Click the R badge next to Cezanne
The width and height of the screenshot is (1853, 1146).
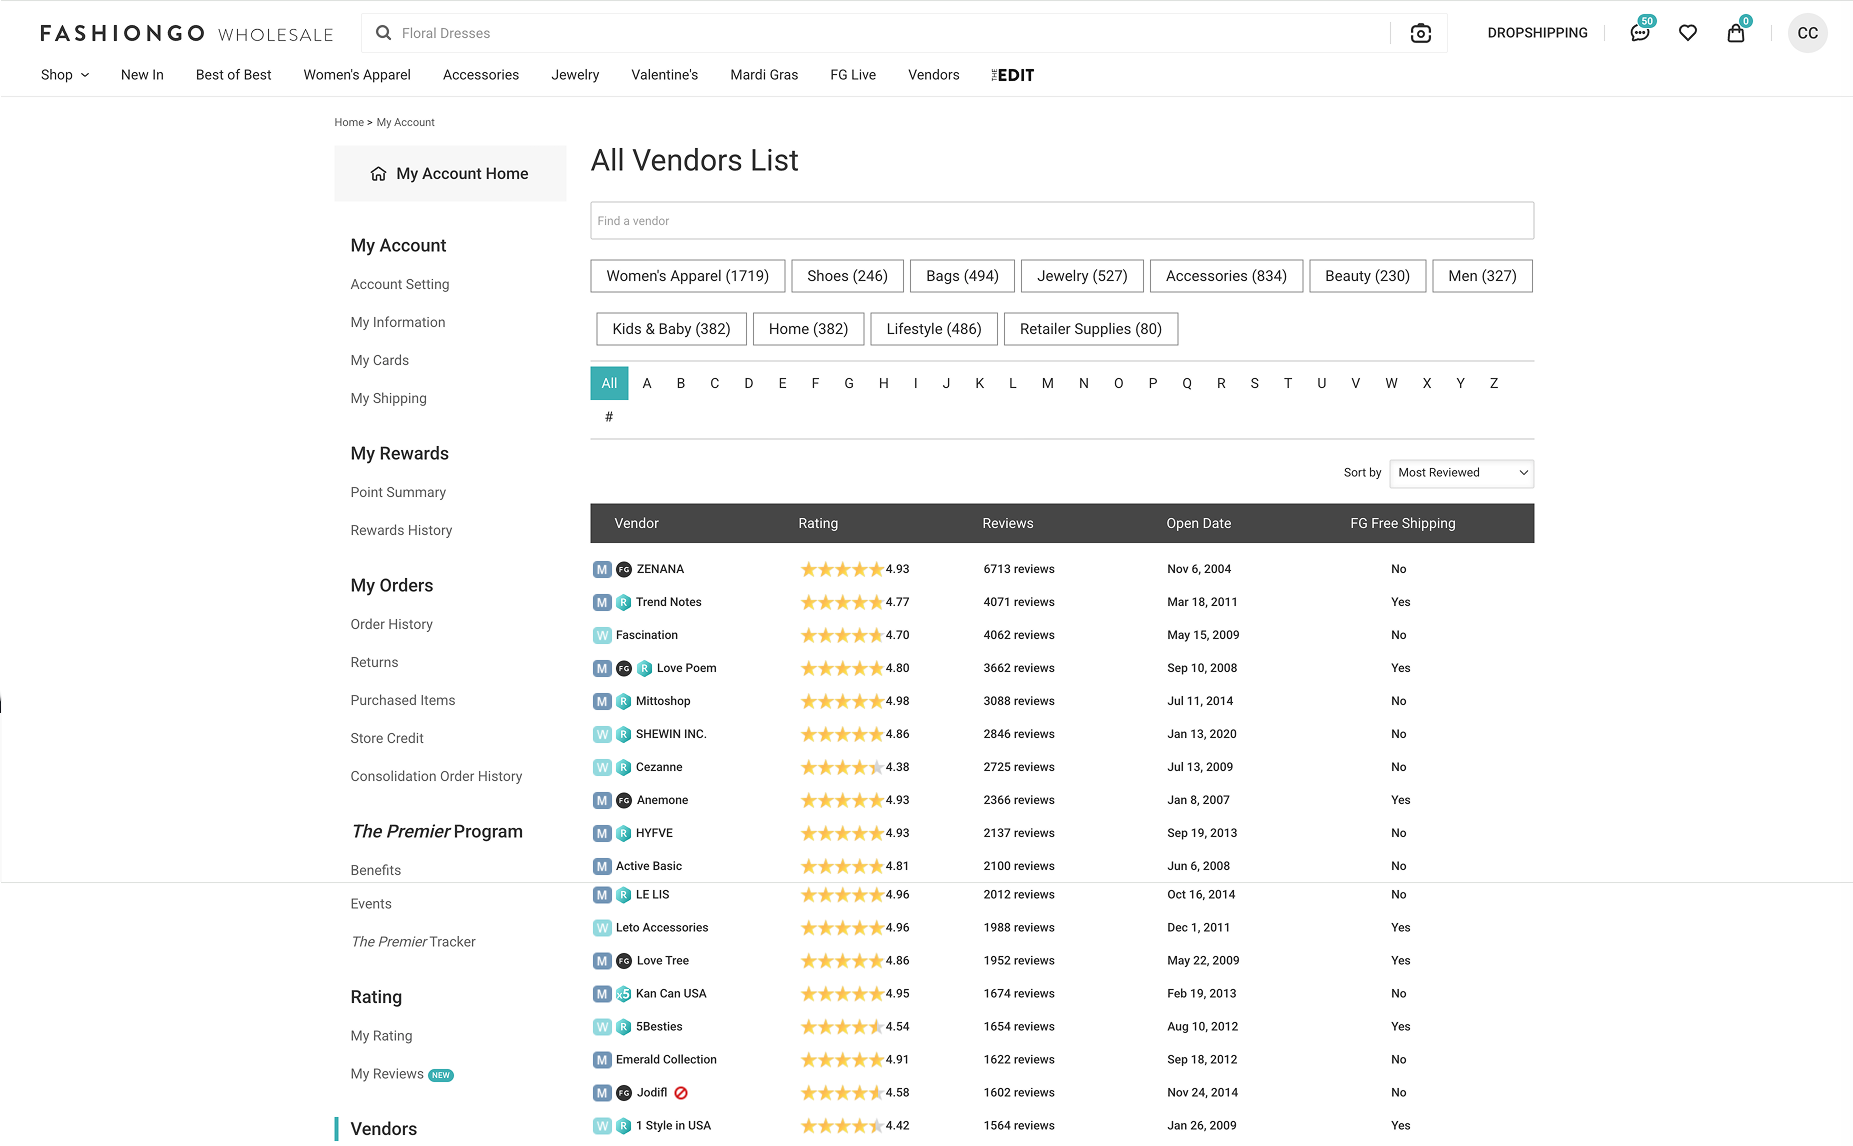(x=624, y=767)
